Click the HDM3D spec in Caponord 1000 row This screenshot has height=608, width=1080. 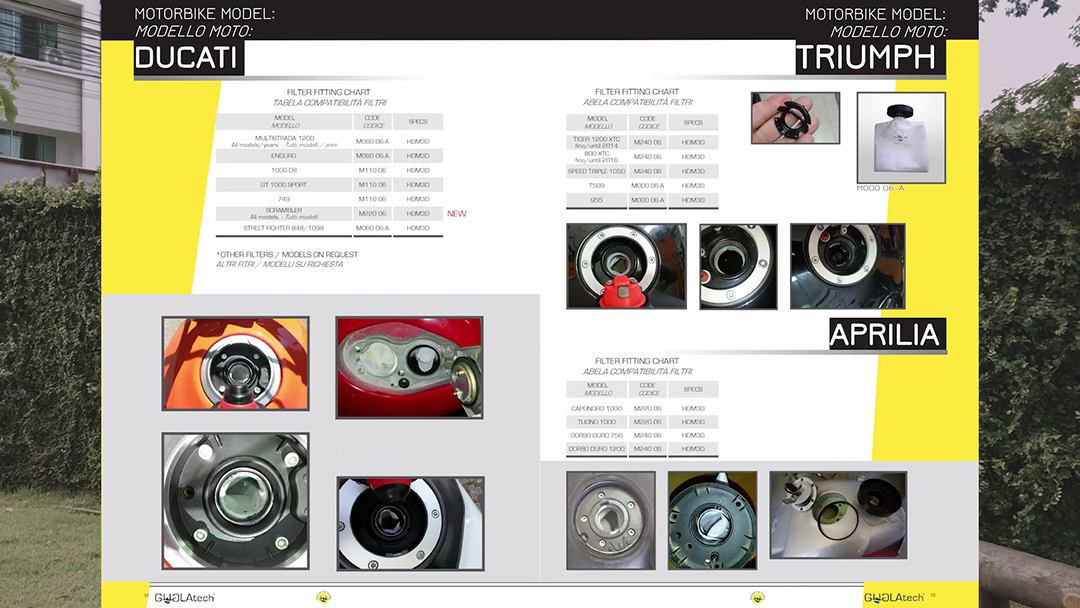point(693,408)
